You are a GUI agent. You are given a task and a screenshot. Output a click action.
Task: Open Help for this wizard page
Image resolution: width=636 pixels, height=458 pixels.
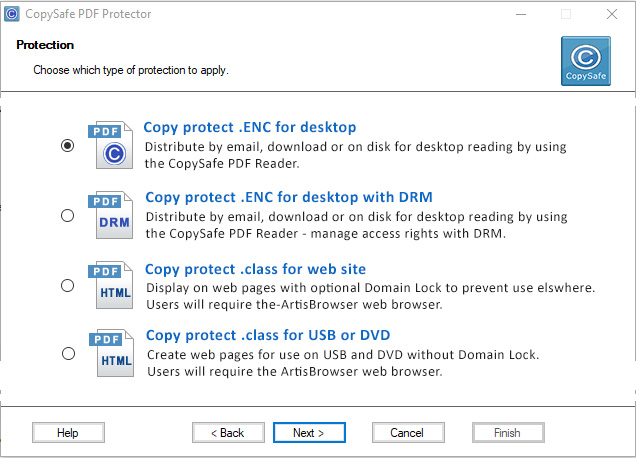tap(68, 433)
